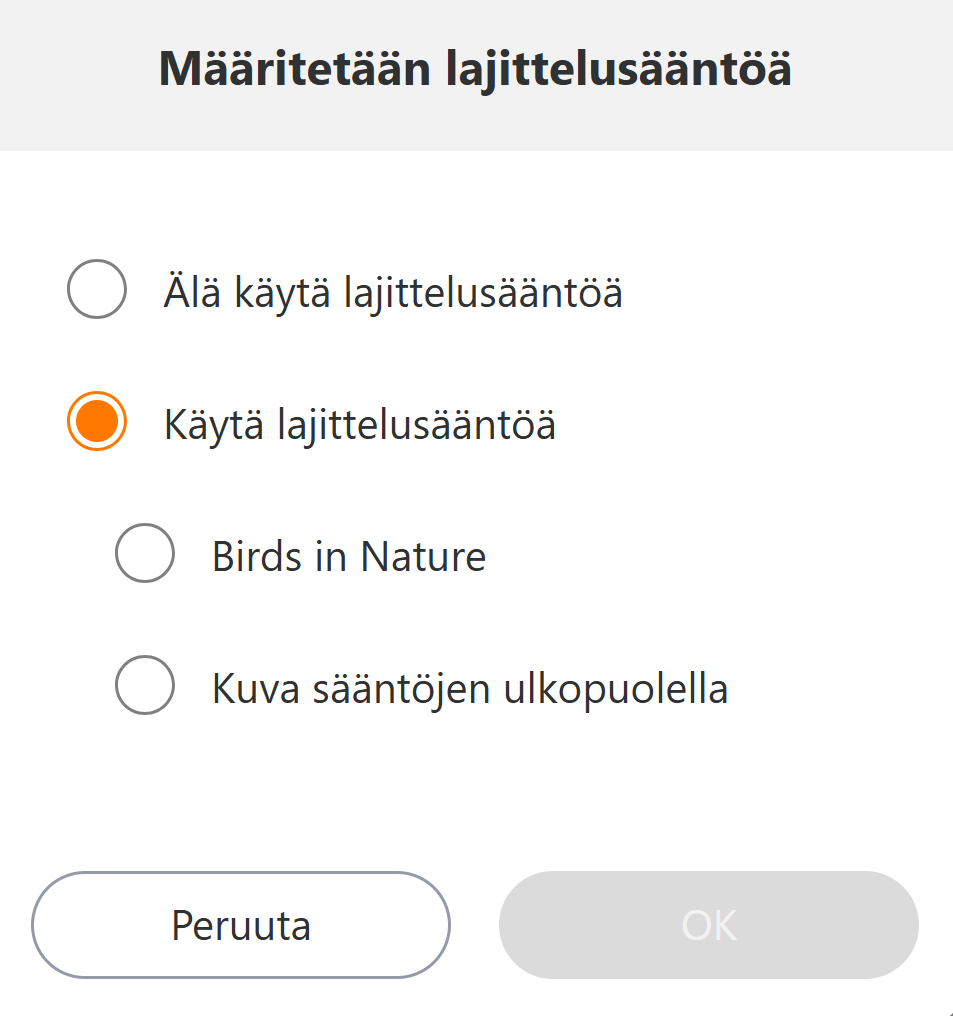Viewport: 953px width, 1016px height.
Task: Disable sorting rule via the top radio circle
Action: pyautogui.click(x=96, y=289)
